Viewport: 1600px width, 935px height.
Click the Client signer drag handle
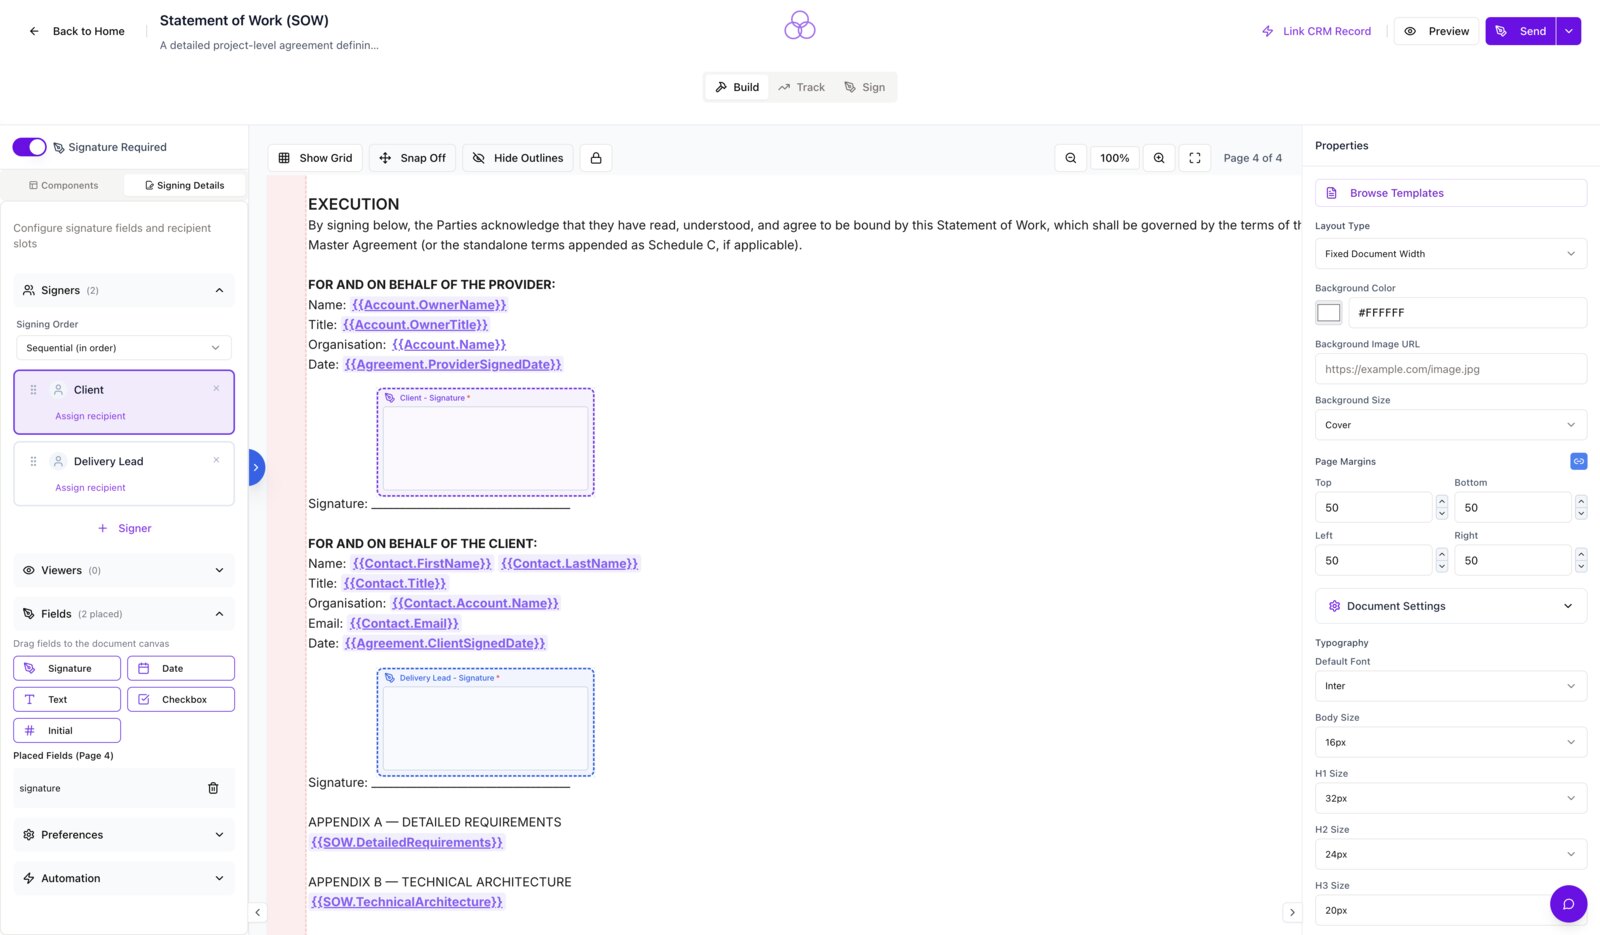click(33, 390)
